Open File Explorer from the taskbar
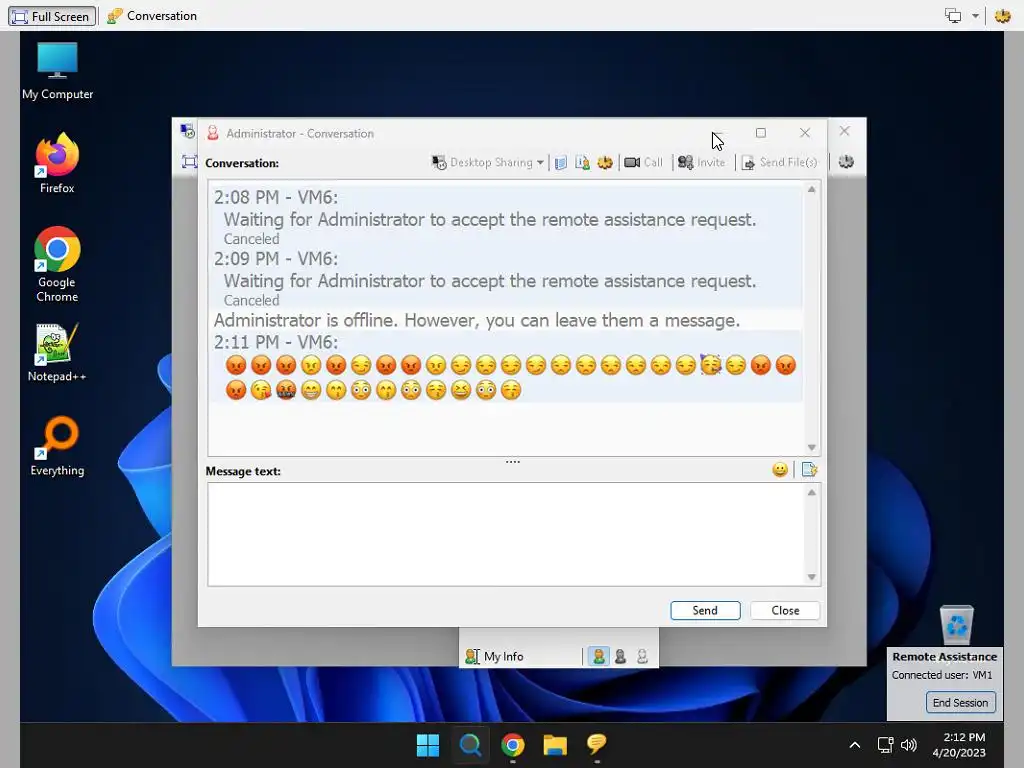The image size is (1024, 768). (554, 744)
